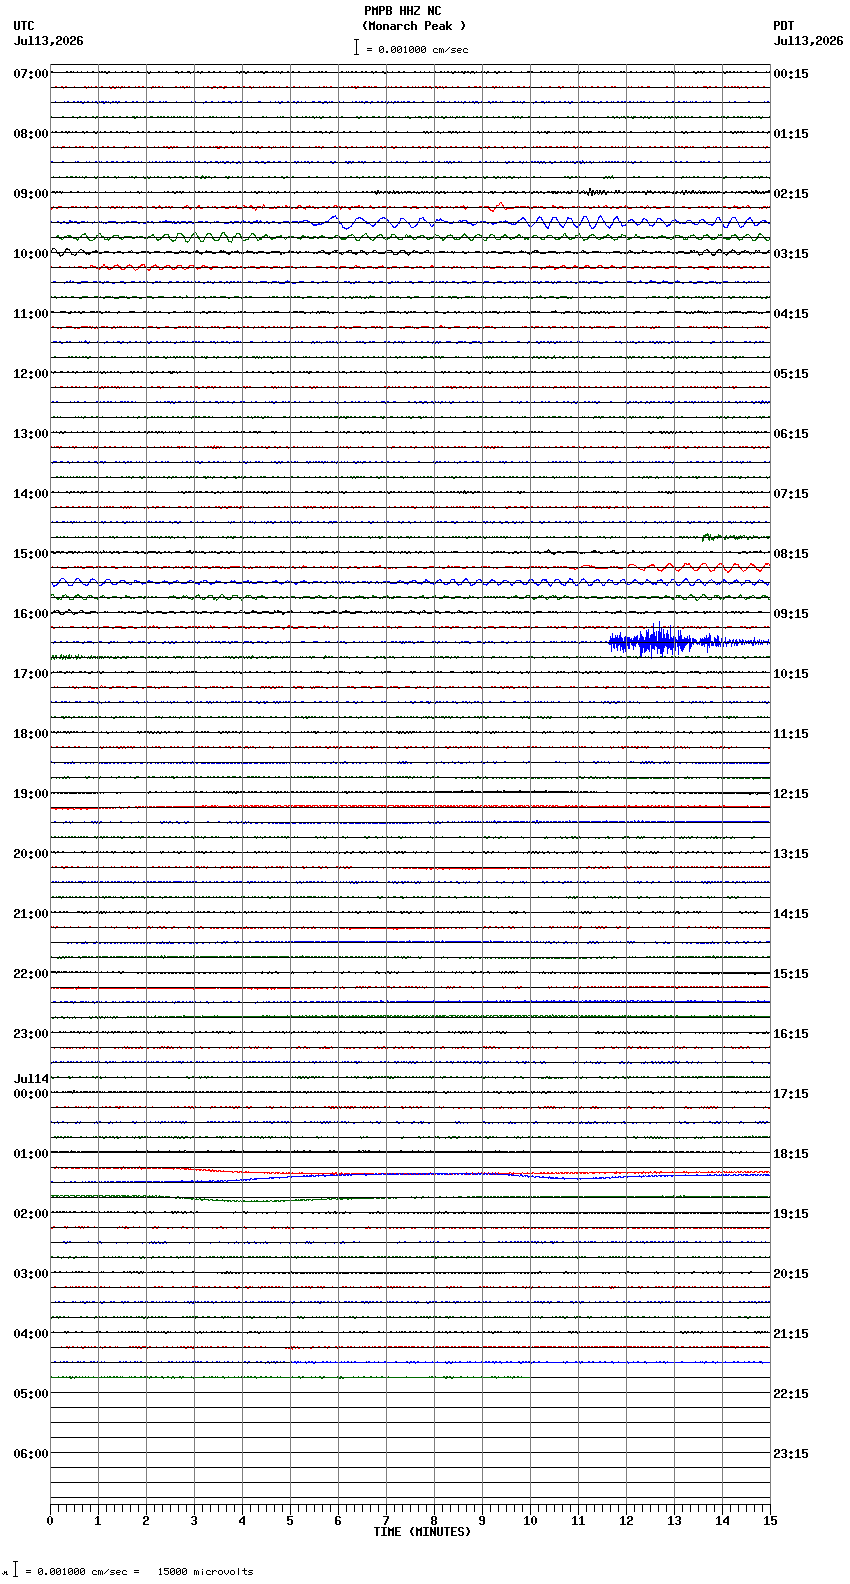Click the 20:00 UTC time label

(x=31, y=854)
